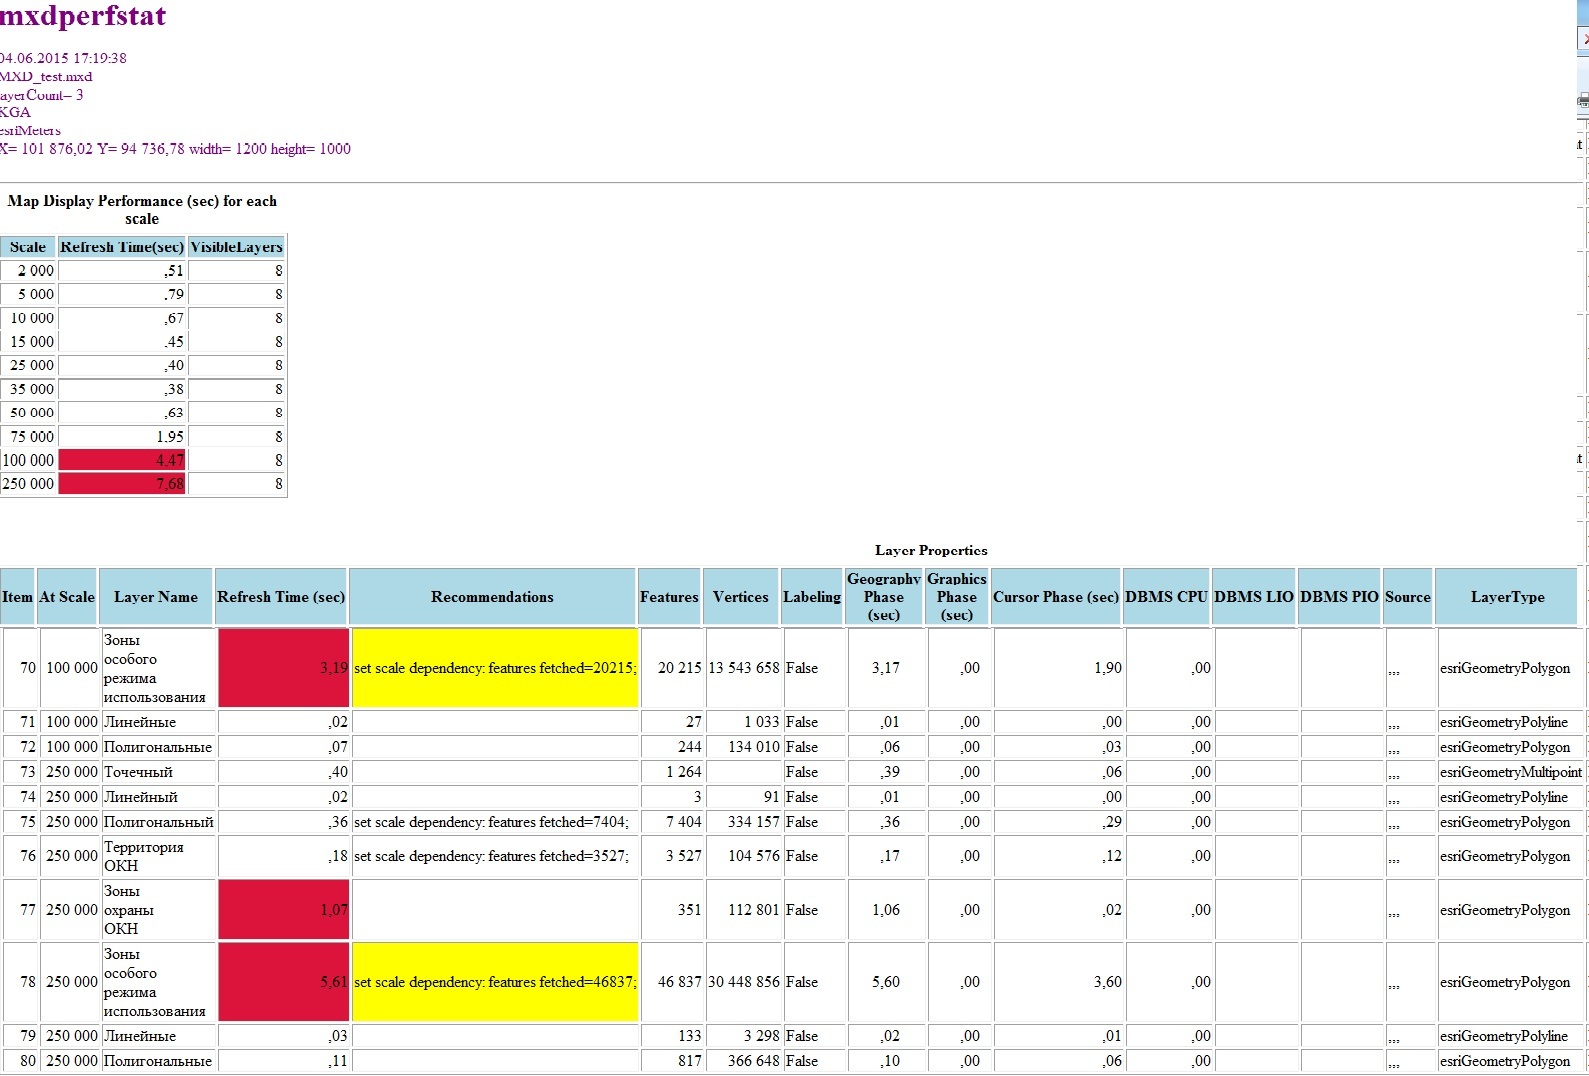
Task: Click the mxdperfstat page title
Action: [x=83, y=16]
